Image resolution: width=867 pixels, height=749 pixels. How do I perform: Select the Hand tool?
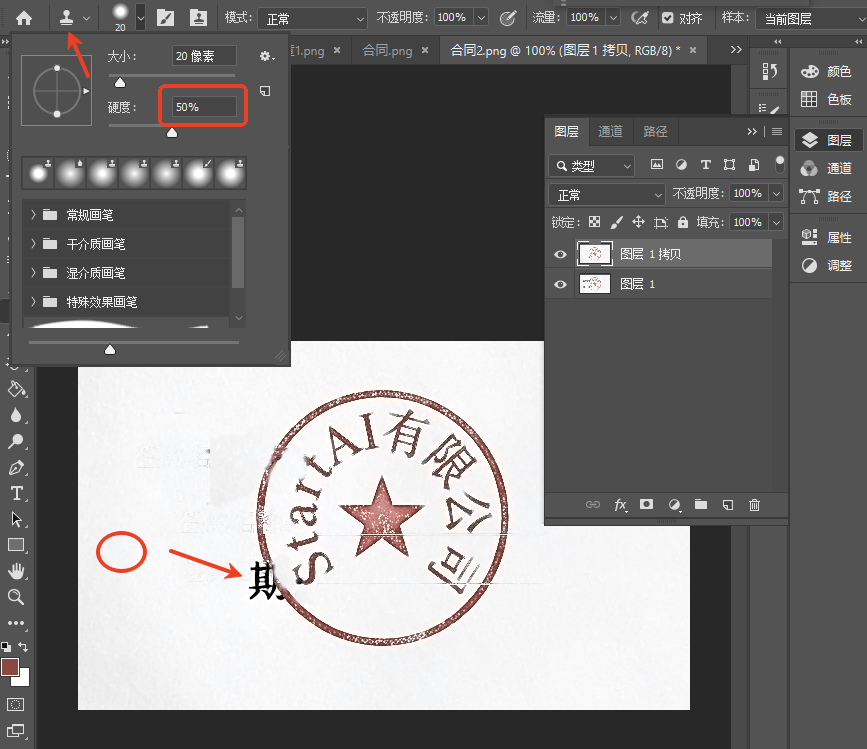[x=17, y=571]
